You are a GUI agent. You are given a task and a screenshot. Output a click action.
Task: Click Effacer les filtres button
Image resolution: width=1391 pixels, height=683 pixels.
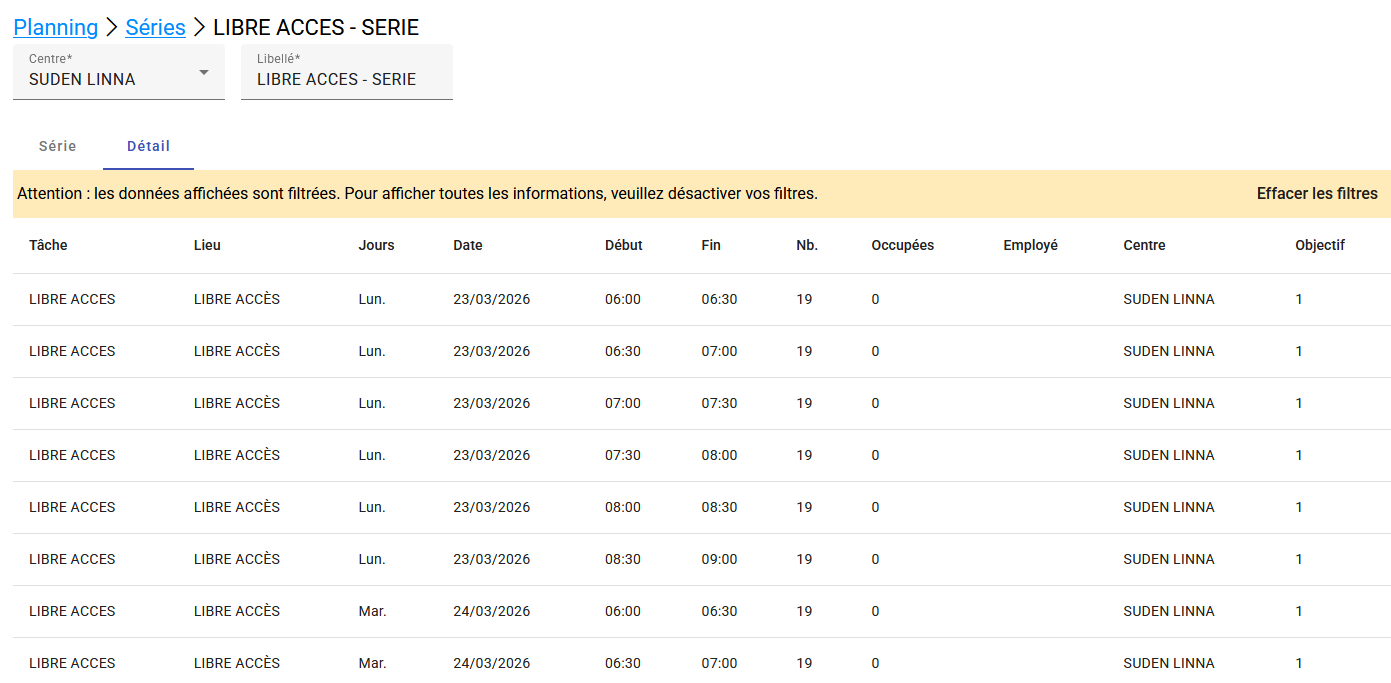[1316, 194]
